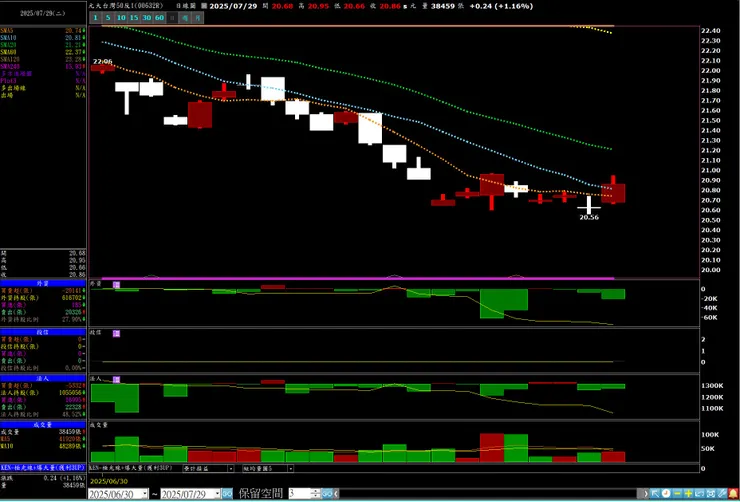Select the weekly (週) chart tab
Image resolution: width=740 pixels, height=502 pixels.
pos(185,18)
